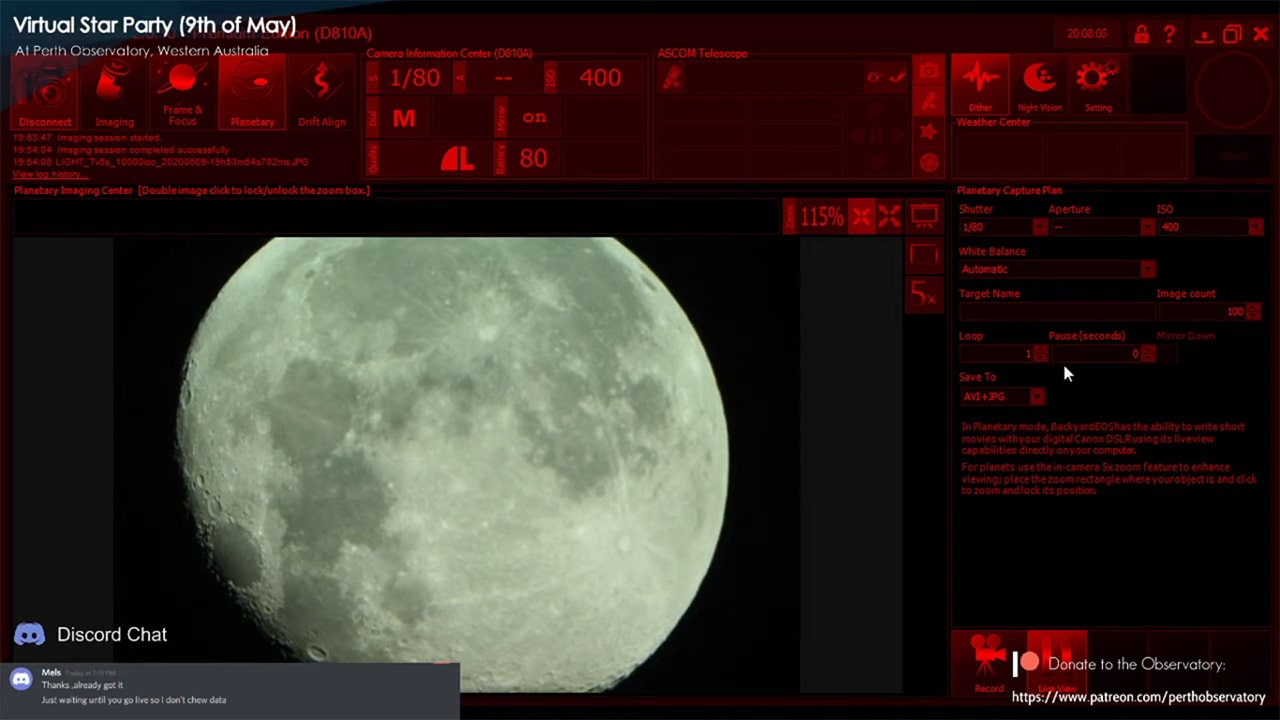Image resolution: width=1280 pixels, height=720 pixels.
Task: Click the Loop stepper arrows
Action: (x=1040, y=354)
